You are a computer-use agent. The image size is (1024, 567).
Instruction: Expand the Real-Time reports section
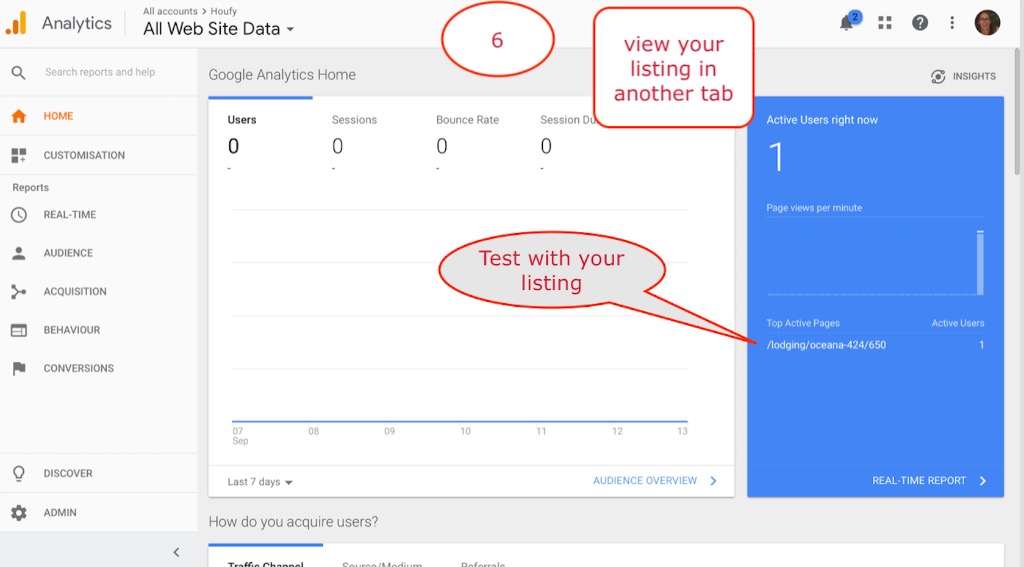pos(69,215)
